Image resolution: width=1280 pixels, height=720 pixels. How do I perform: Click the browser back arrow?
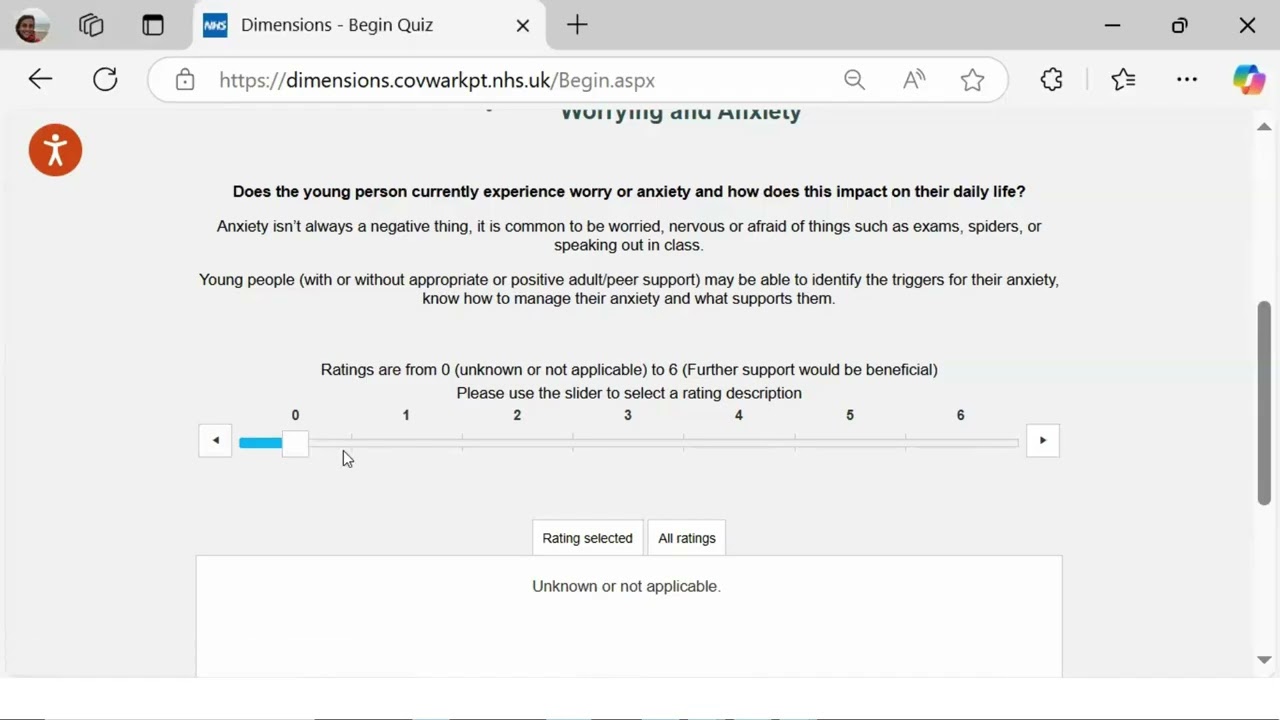point(40,80)
